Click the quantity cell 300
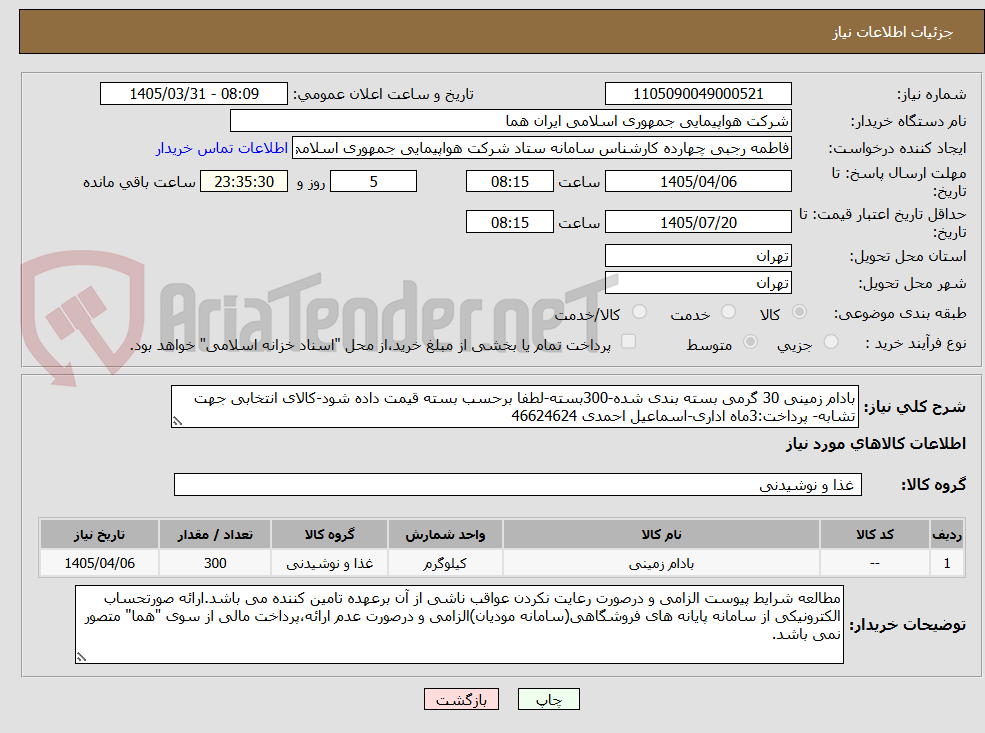This screenshot has height=733, width=985. [215, 563]
